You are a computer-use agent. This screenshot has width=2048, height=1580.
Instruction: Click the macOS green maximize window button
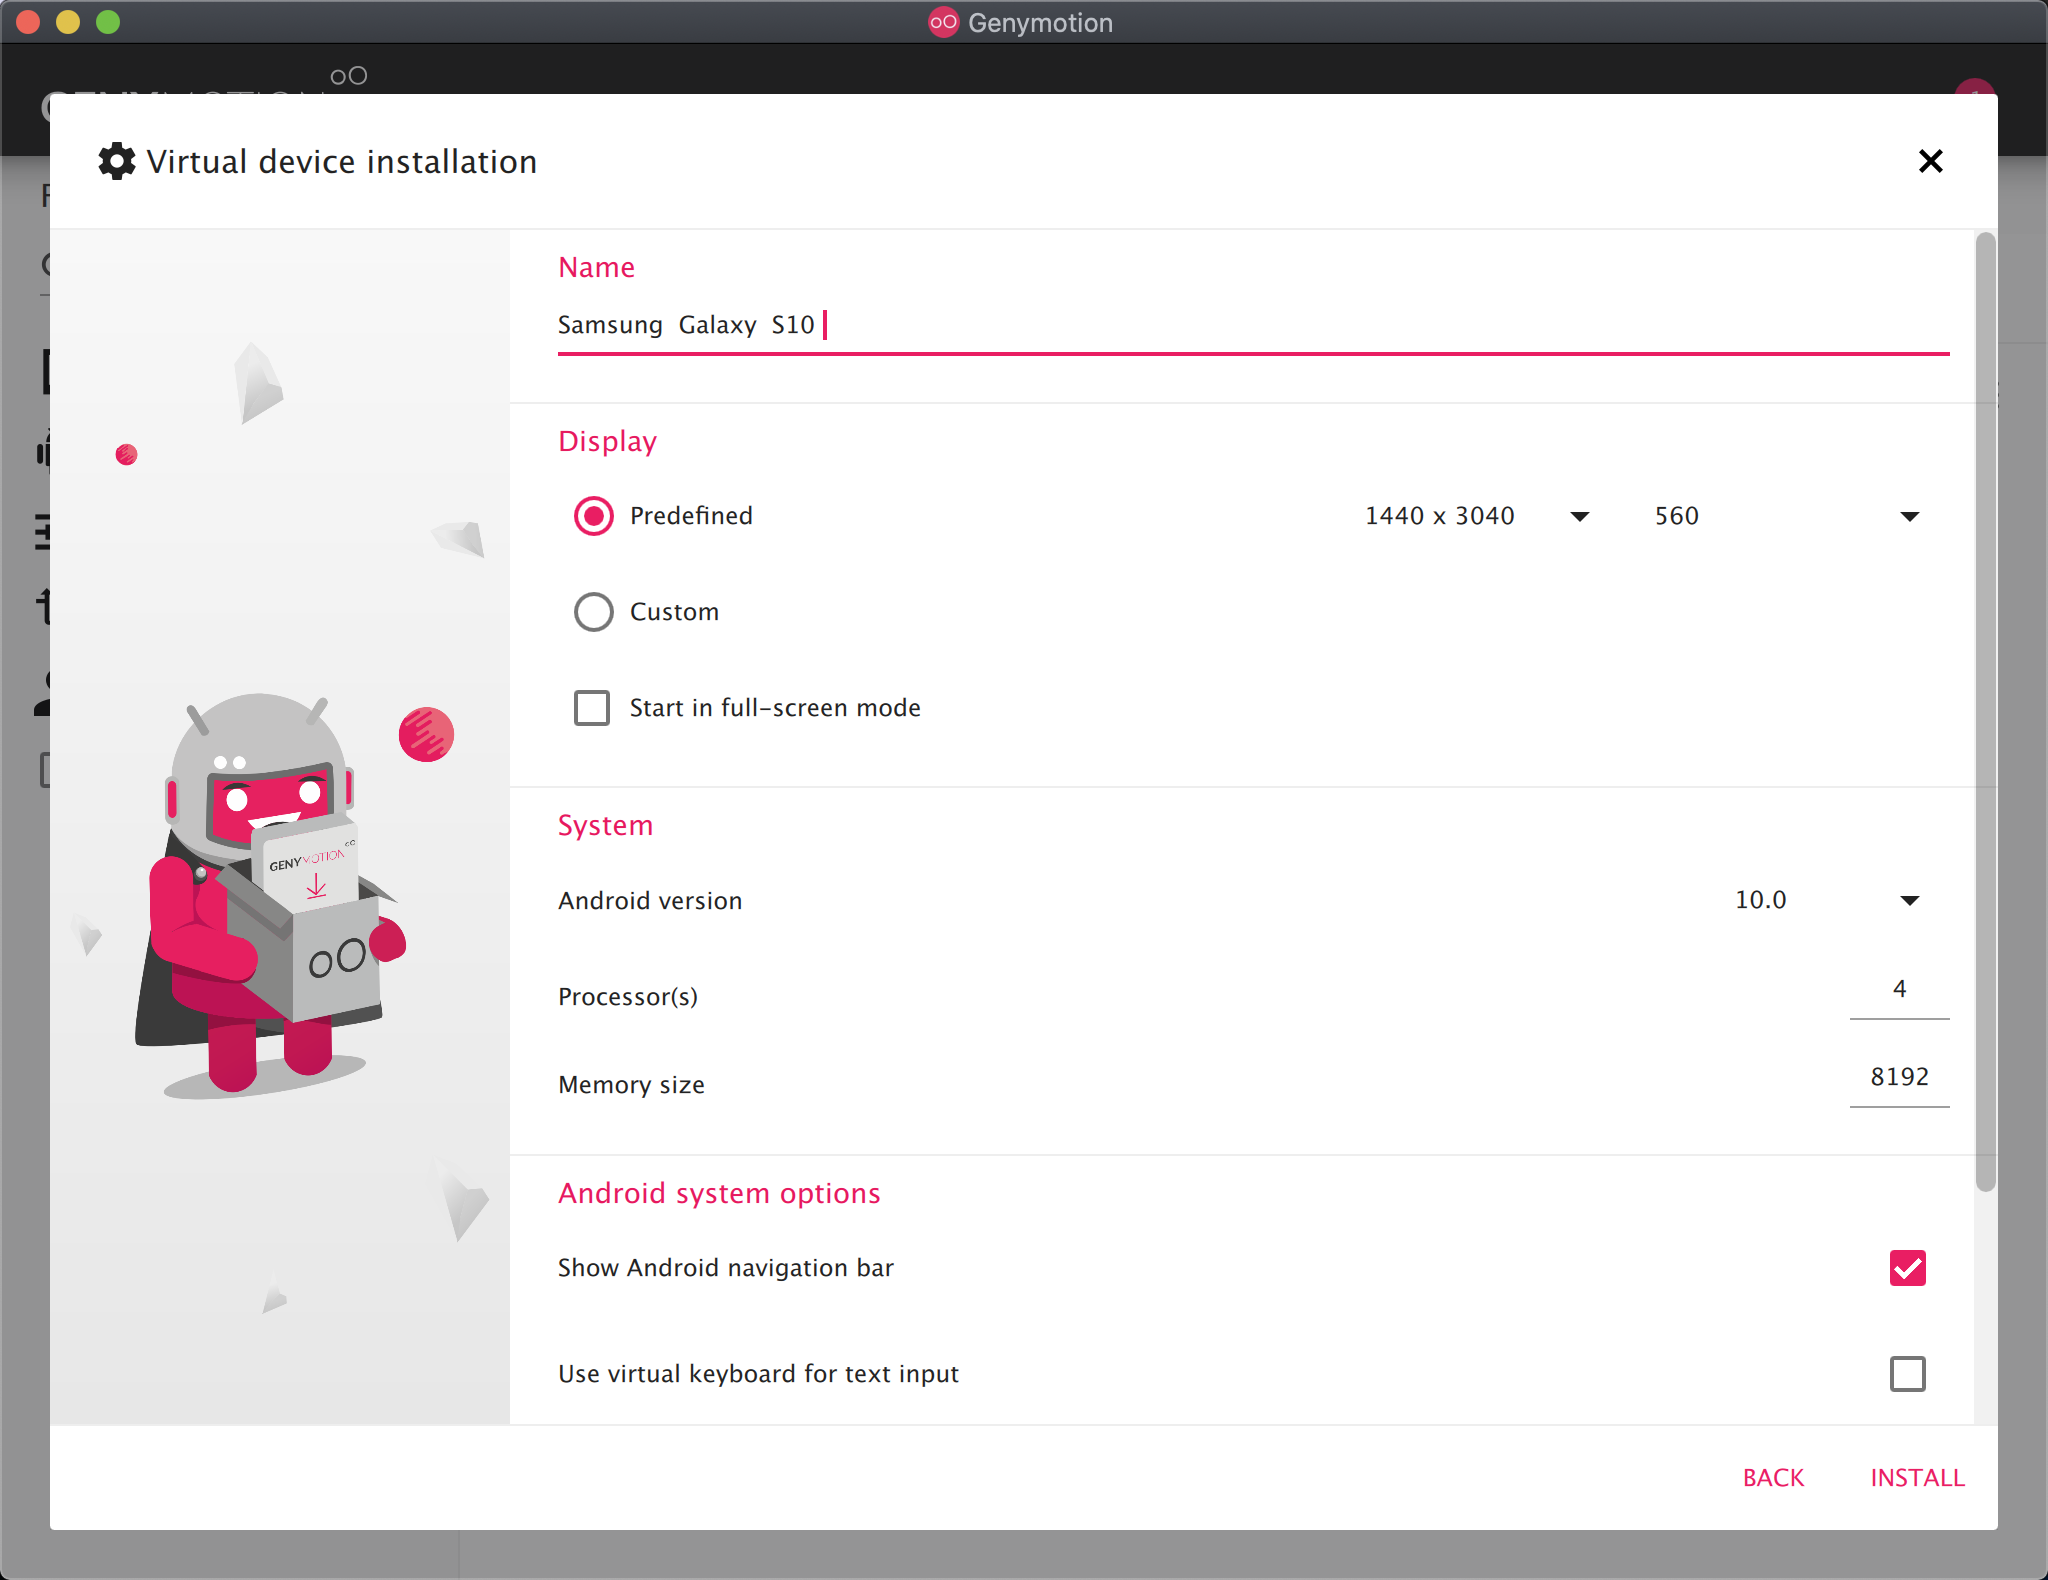point(108,22)
